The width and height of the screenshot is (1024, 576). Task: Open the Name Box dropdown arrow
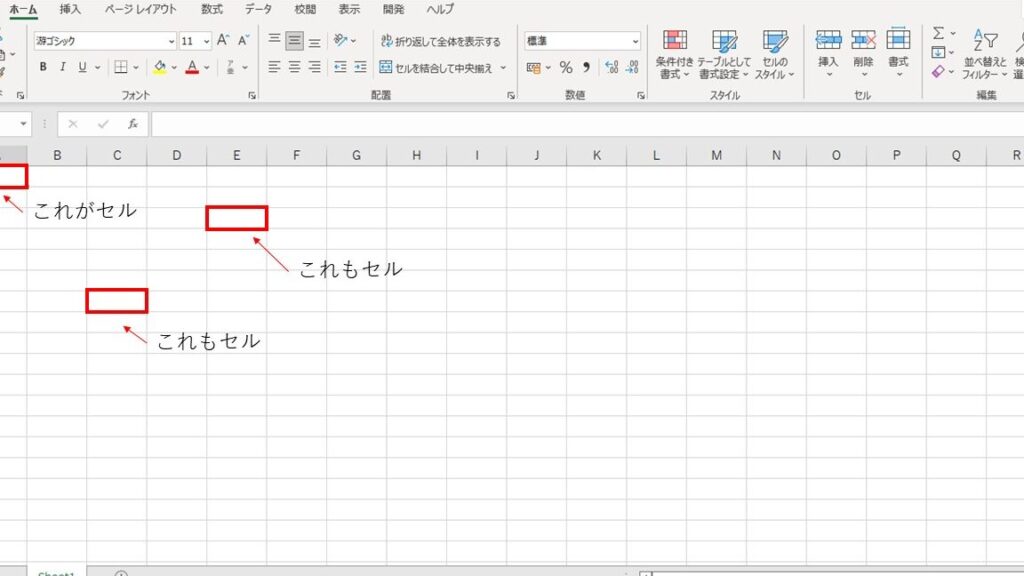click(x=24, y=124)
